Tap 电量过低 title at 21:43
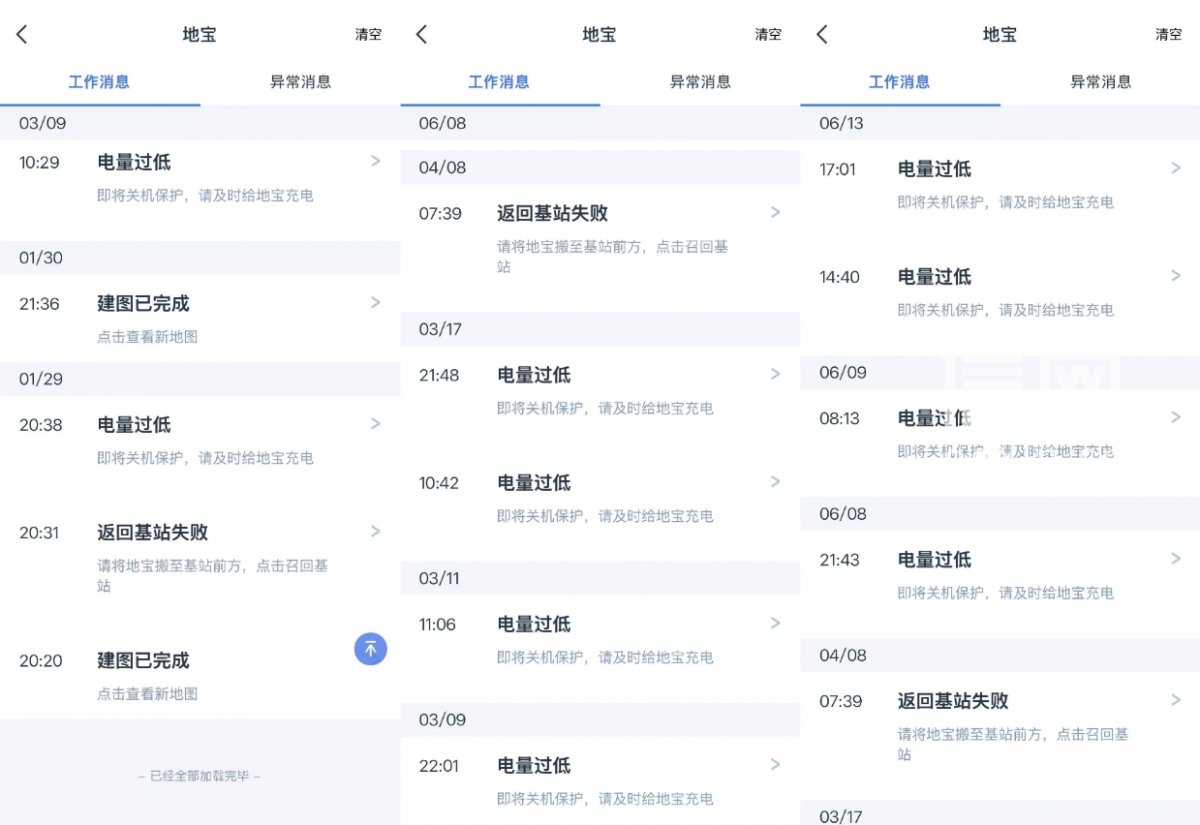The image size is (1200, 825). coord(934,559)
